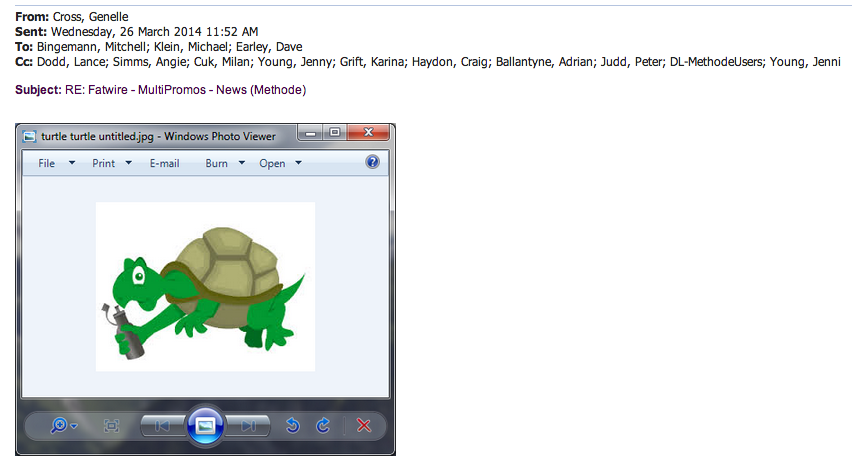Viewport: 852px width, 467px height.
Task: Click the actual size fit button
Action: pyautogui.click(x=111, y=426)
